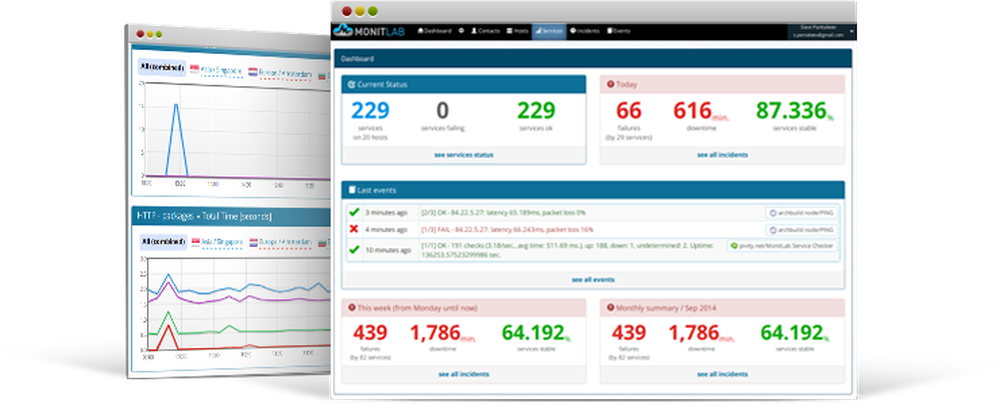Click the '3 minutes ago' timestamp
Image resolution: width=1000 pixels, height=406 pixels.
pyautogui.click(x=386, y=212)
